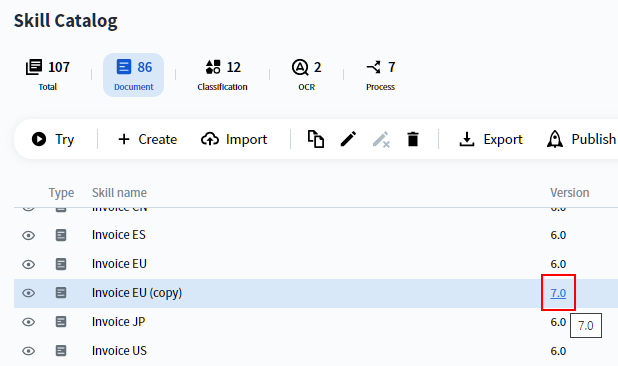Click document type icon of Invoice EU
Screen dimensions: 618x366
point(61,264)
